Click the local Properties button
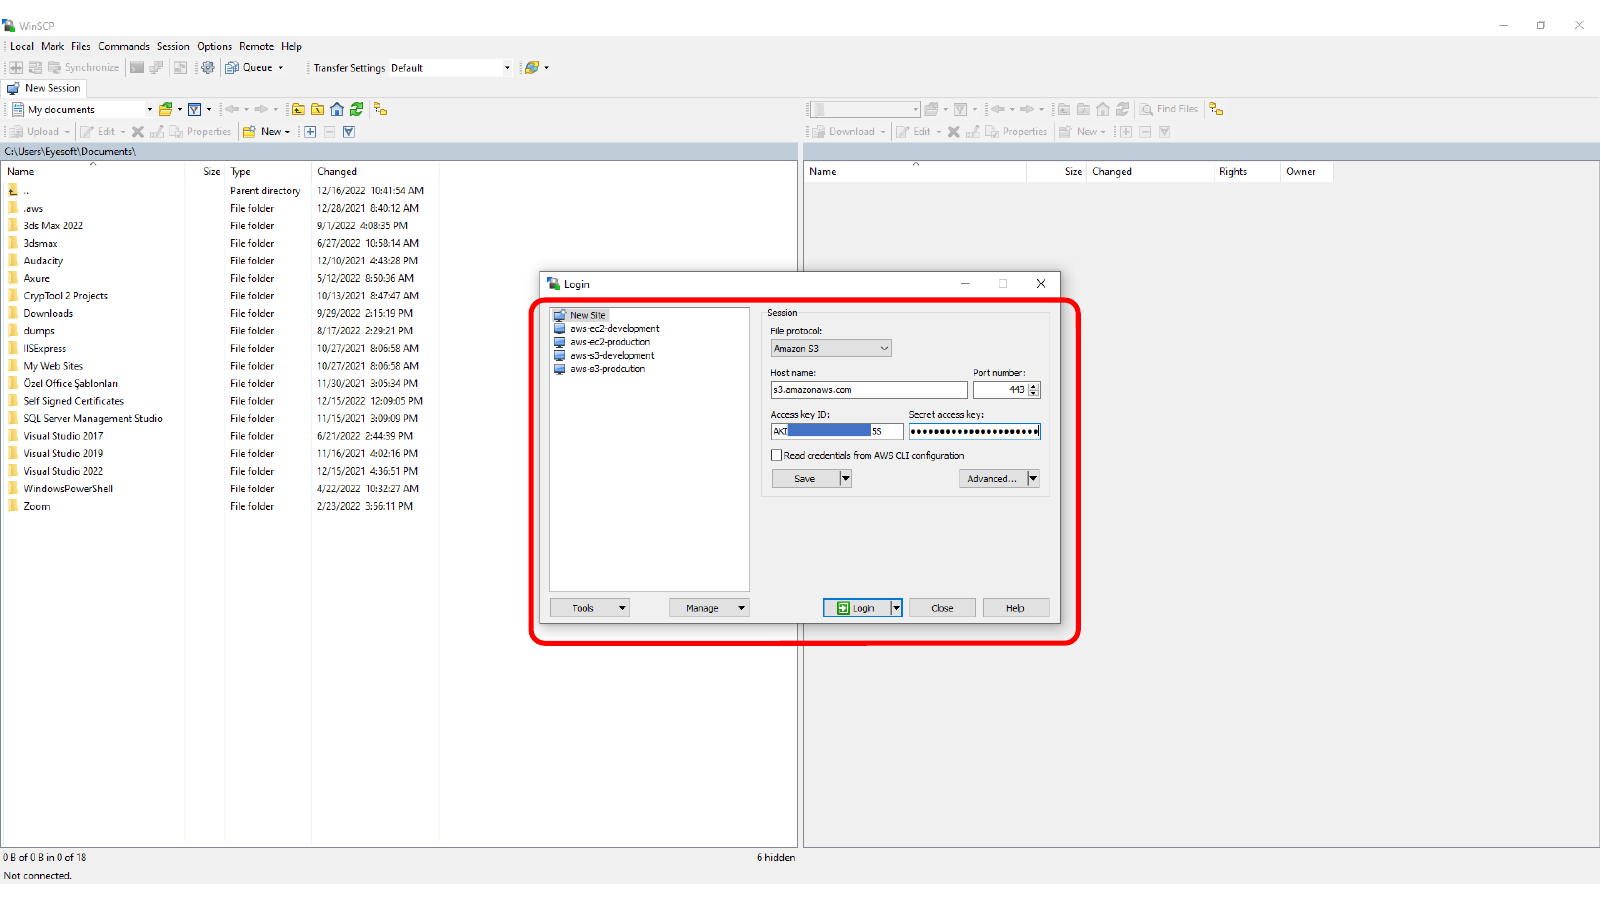Image resolution: width=1601 pixels, height=900 pixels. [200, 132]
